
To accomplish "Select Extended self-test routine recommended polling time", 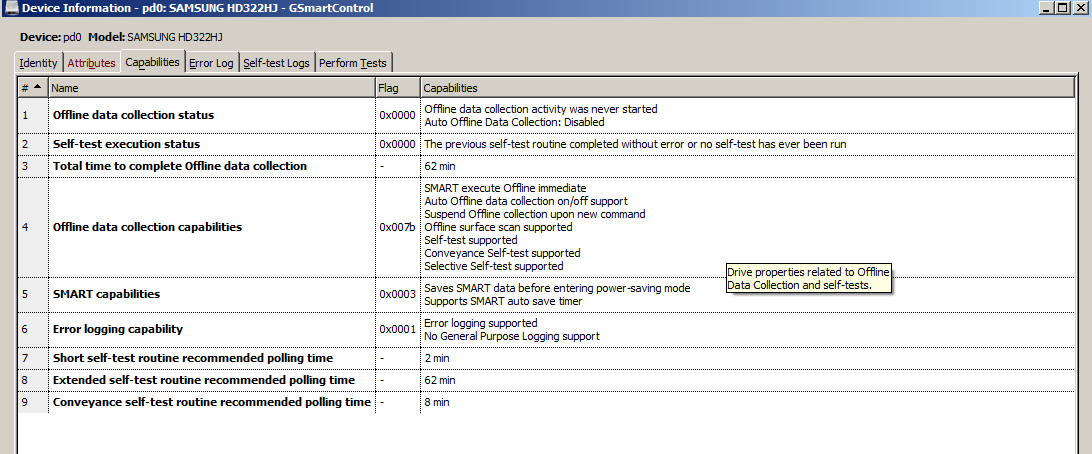I will 546,380.
